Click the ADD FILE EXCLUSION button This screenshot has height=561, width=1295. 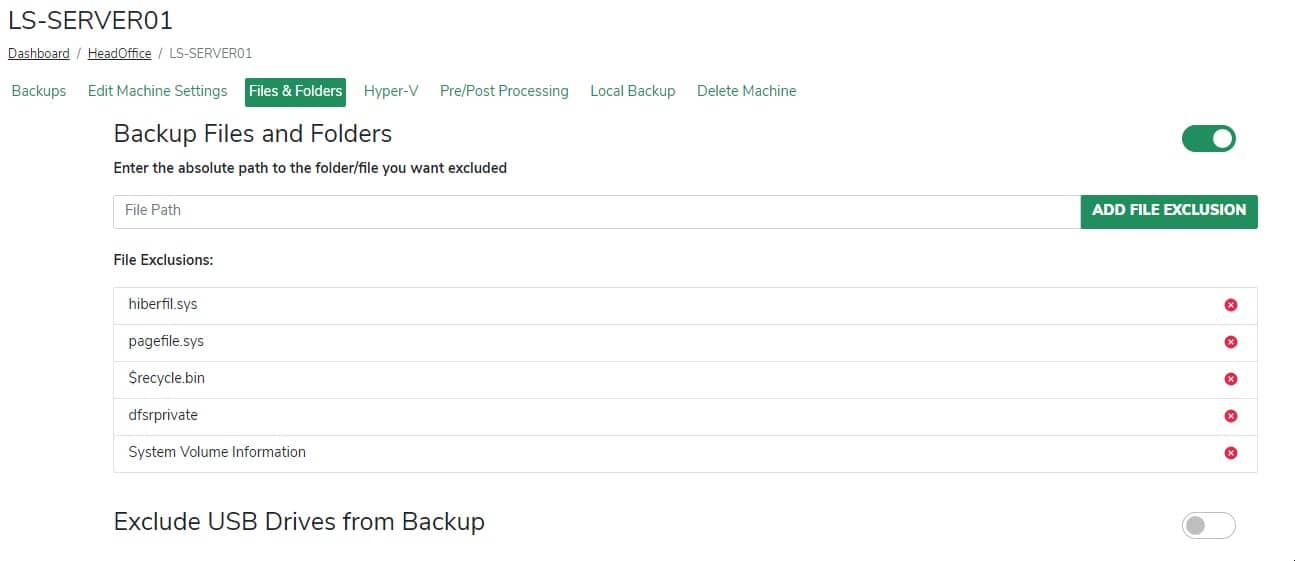(1169, 211)
